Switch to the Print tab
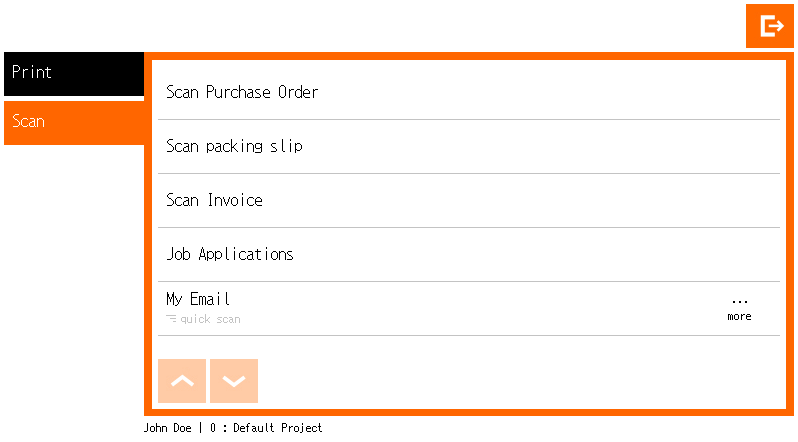This screenshot has width=798, height=442. (74, 73)
